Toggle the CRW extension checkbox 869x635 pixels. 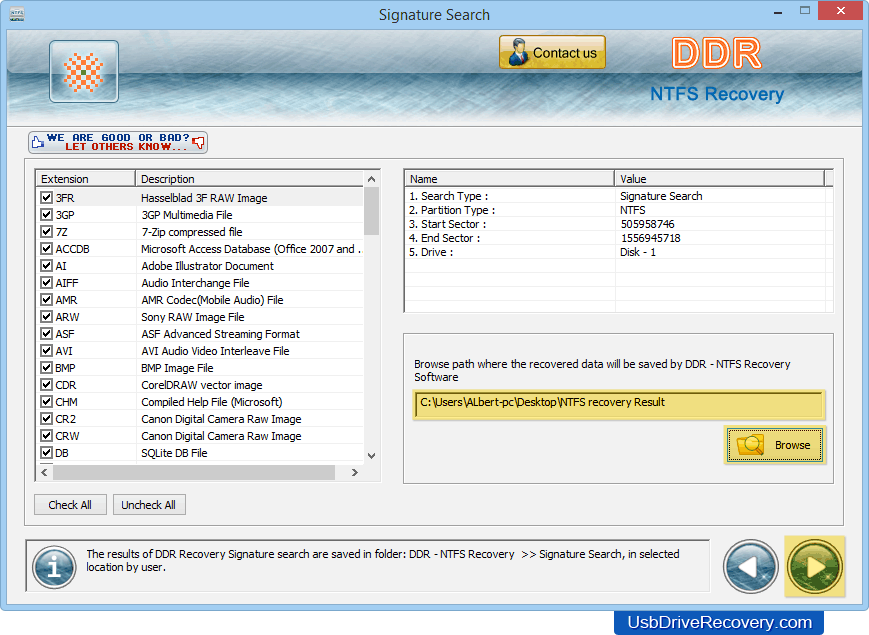(x=47, y=436)
